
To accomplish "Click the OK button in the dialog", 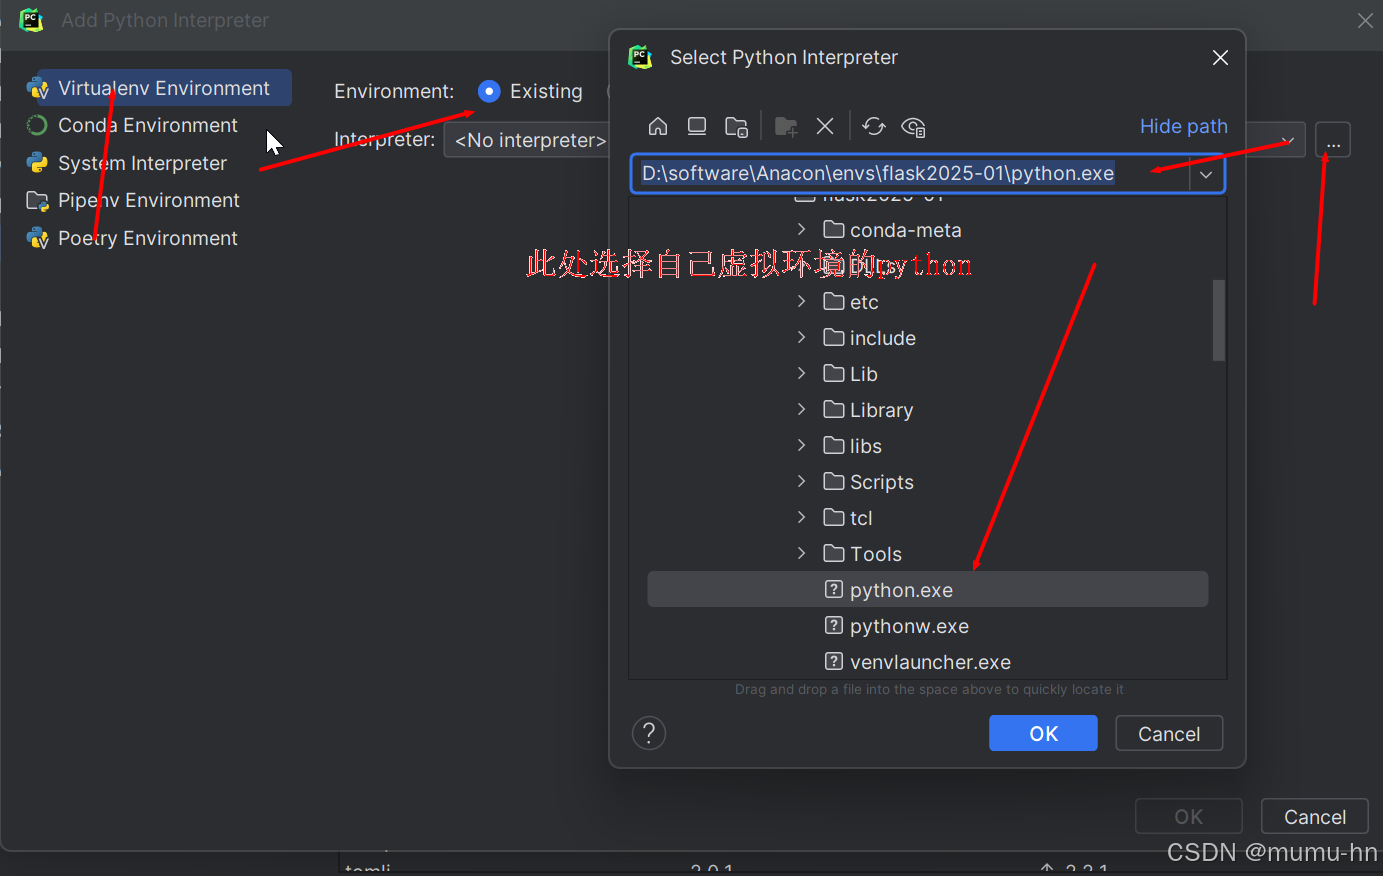I will pyautogui.click(x=1043, y=733).
